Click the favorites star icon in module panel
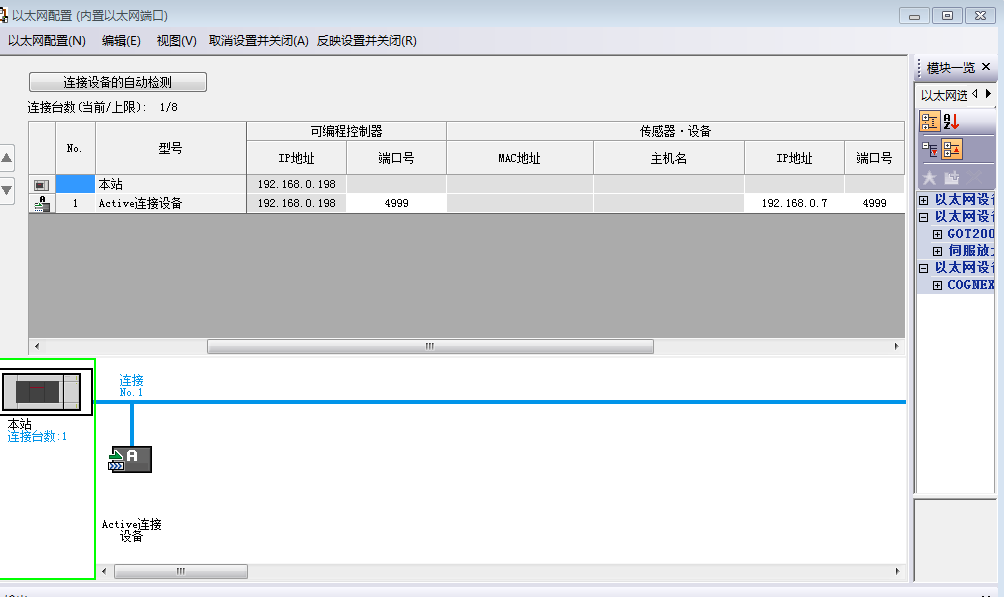The image size is (1004, 597). pyautogui.click(x=929, y=178)
